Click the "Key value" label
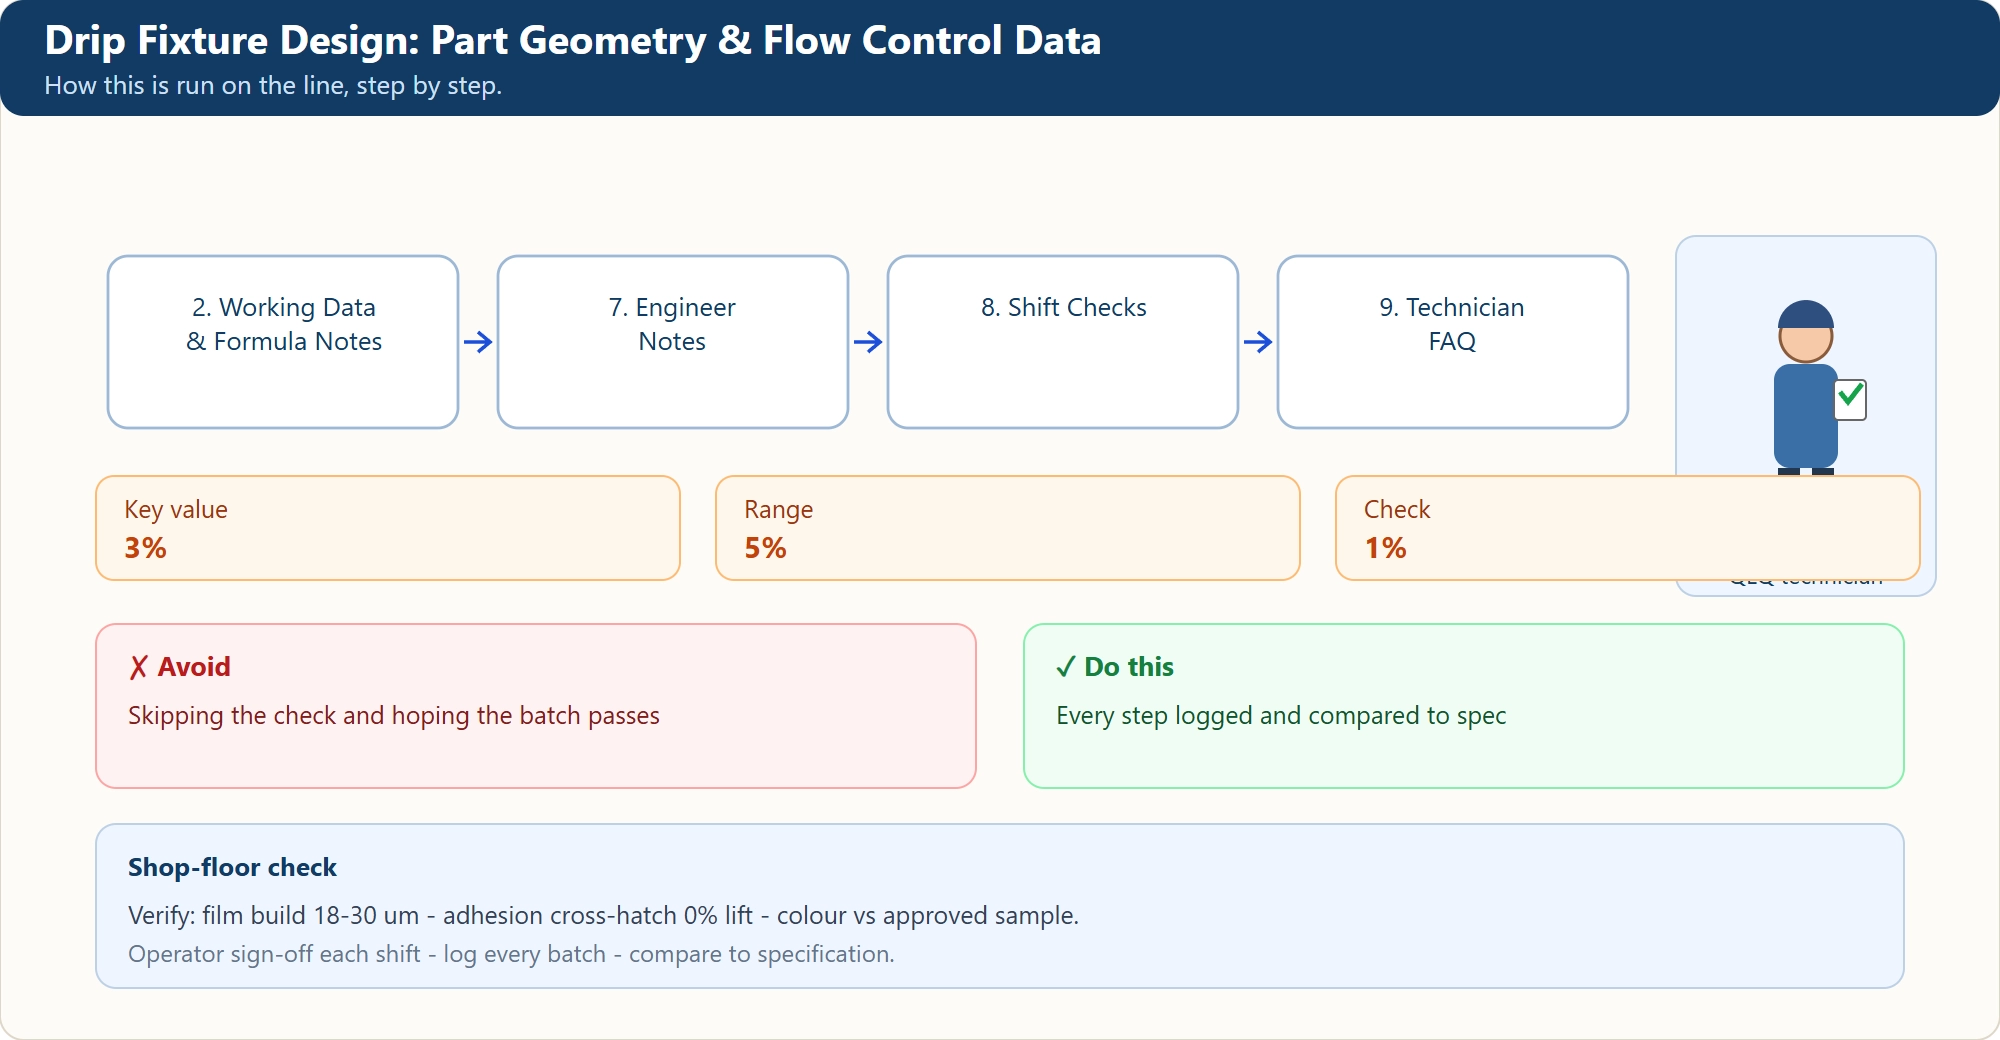The width and height of the screenshot is (2000, 1040). click(x=176, y=510)
